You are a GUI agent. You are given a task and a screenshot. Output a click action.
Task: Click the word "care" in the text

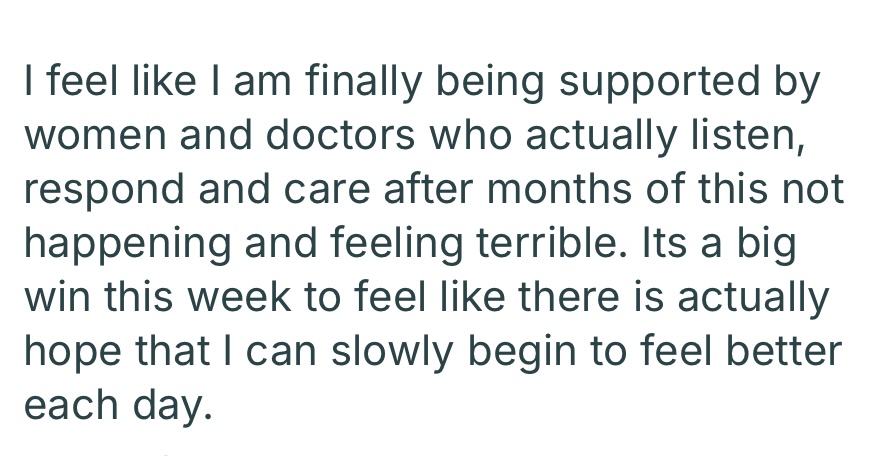(322, 190)
